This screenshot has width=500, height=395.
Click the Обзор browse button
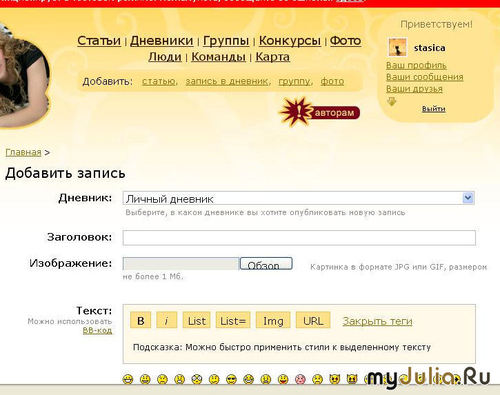(x=266, y=264)
